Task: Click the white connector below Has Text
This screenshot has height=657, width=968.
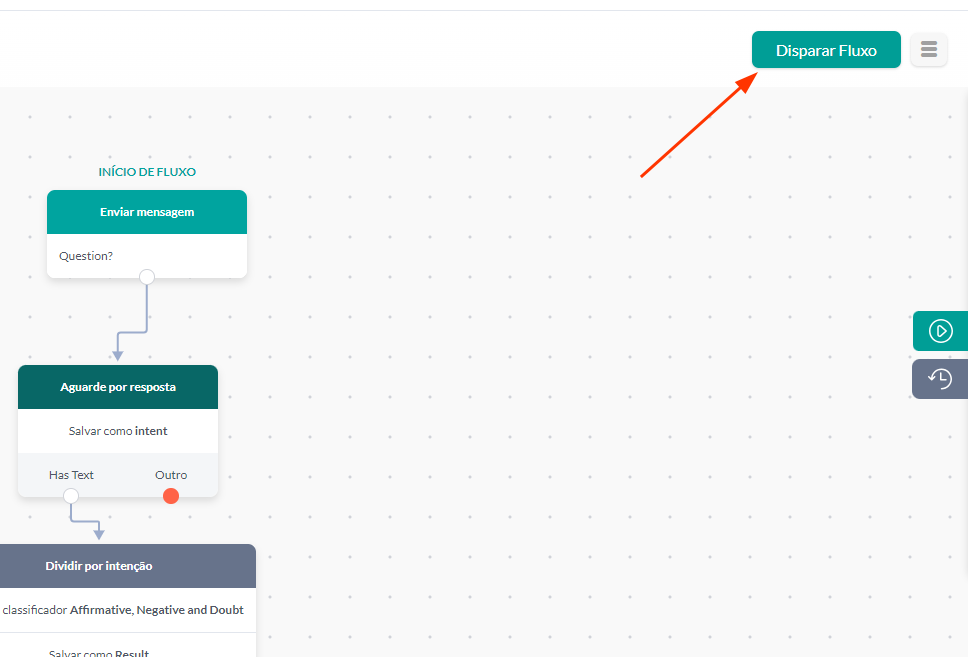Action: [71, 496]
